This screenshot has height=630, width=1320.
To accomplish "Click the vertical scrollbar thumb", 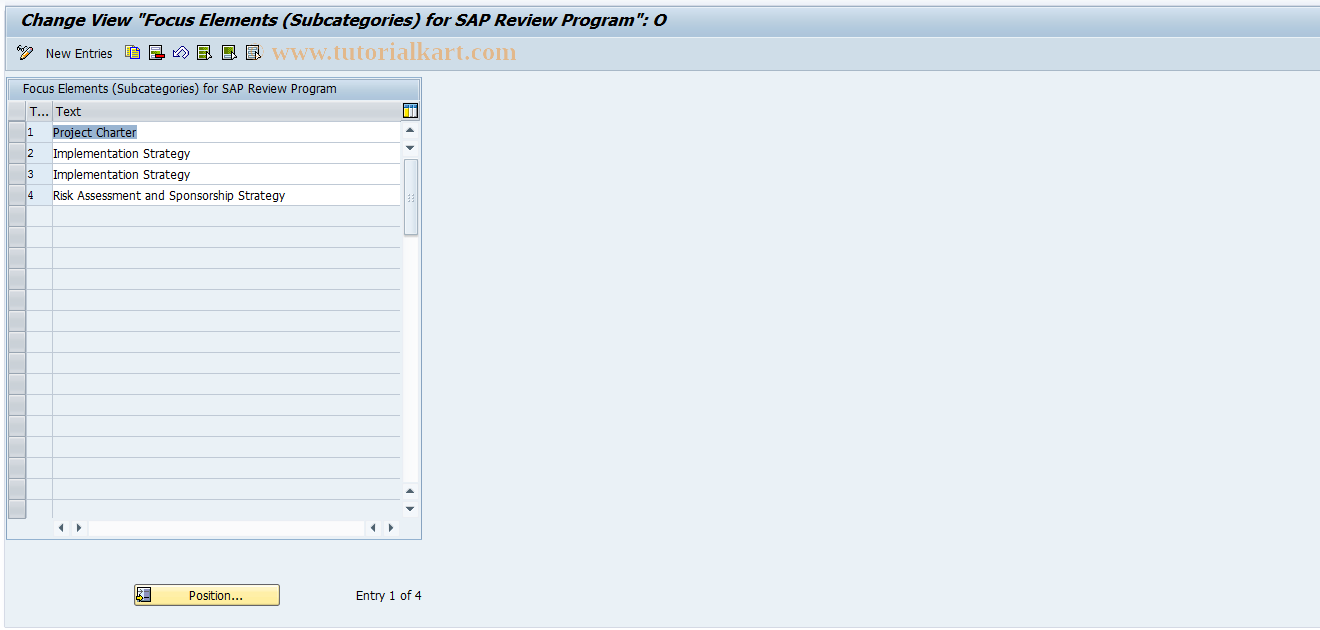I will (410, 197).
